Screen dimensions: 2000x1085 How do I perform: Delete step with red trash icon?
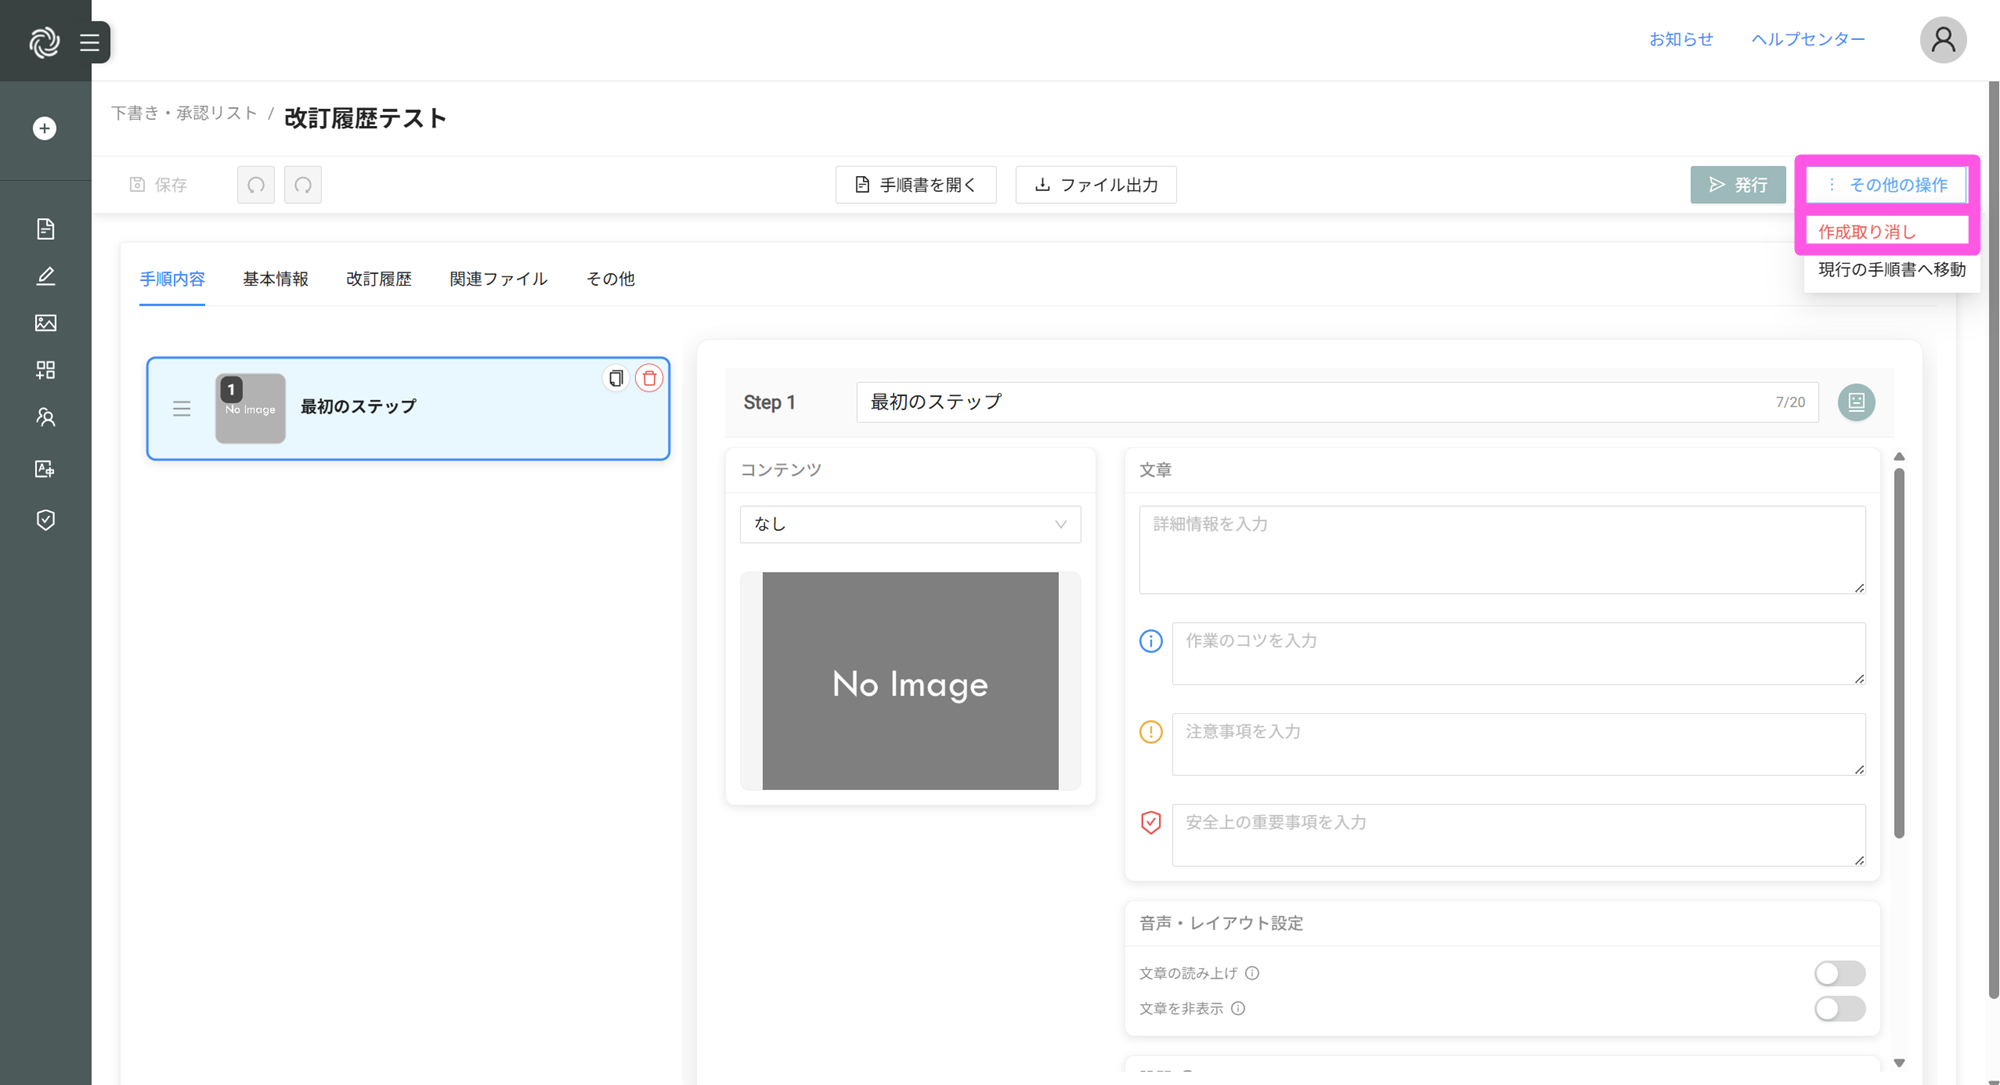pyautogui.click(x=649, y=378)
